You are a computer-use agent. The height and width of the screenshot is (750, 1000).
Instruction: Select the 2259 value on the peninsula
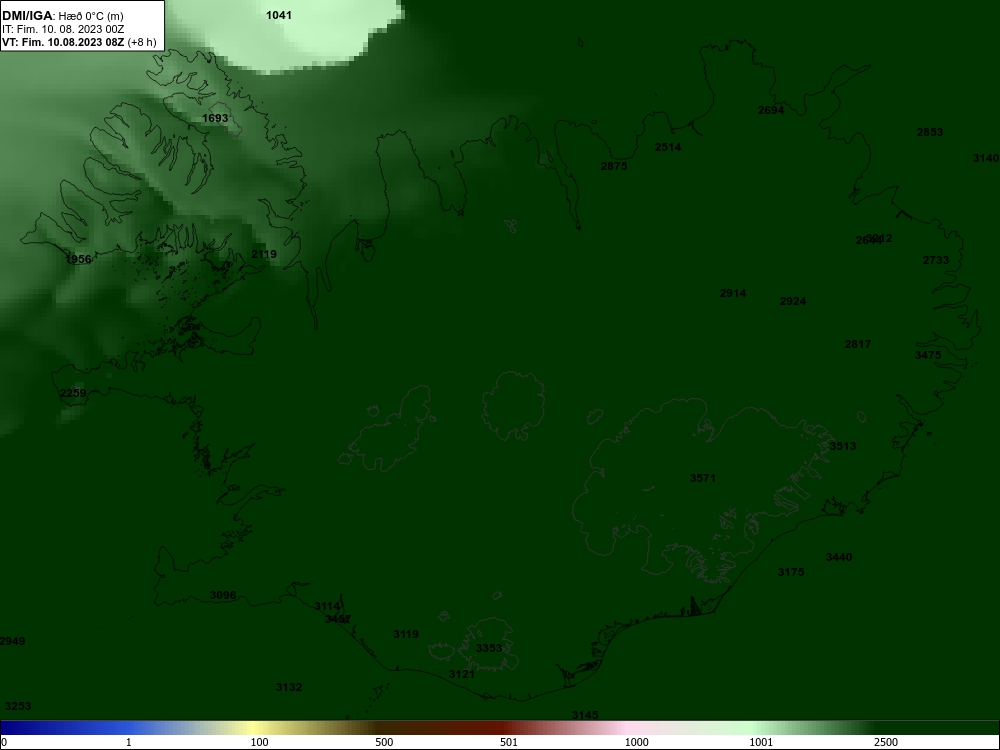73,393
